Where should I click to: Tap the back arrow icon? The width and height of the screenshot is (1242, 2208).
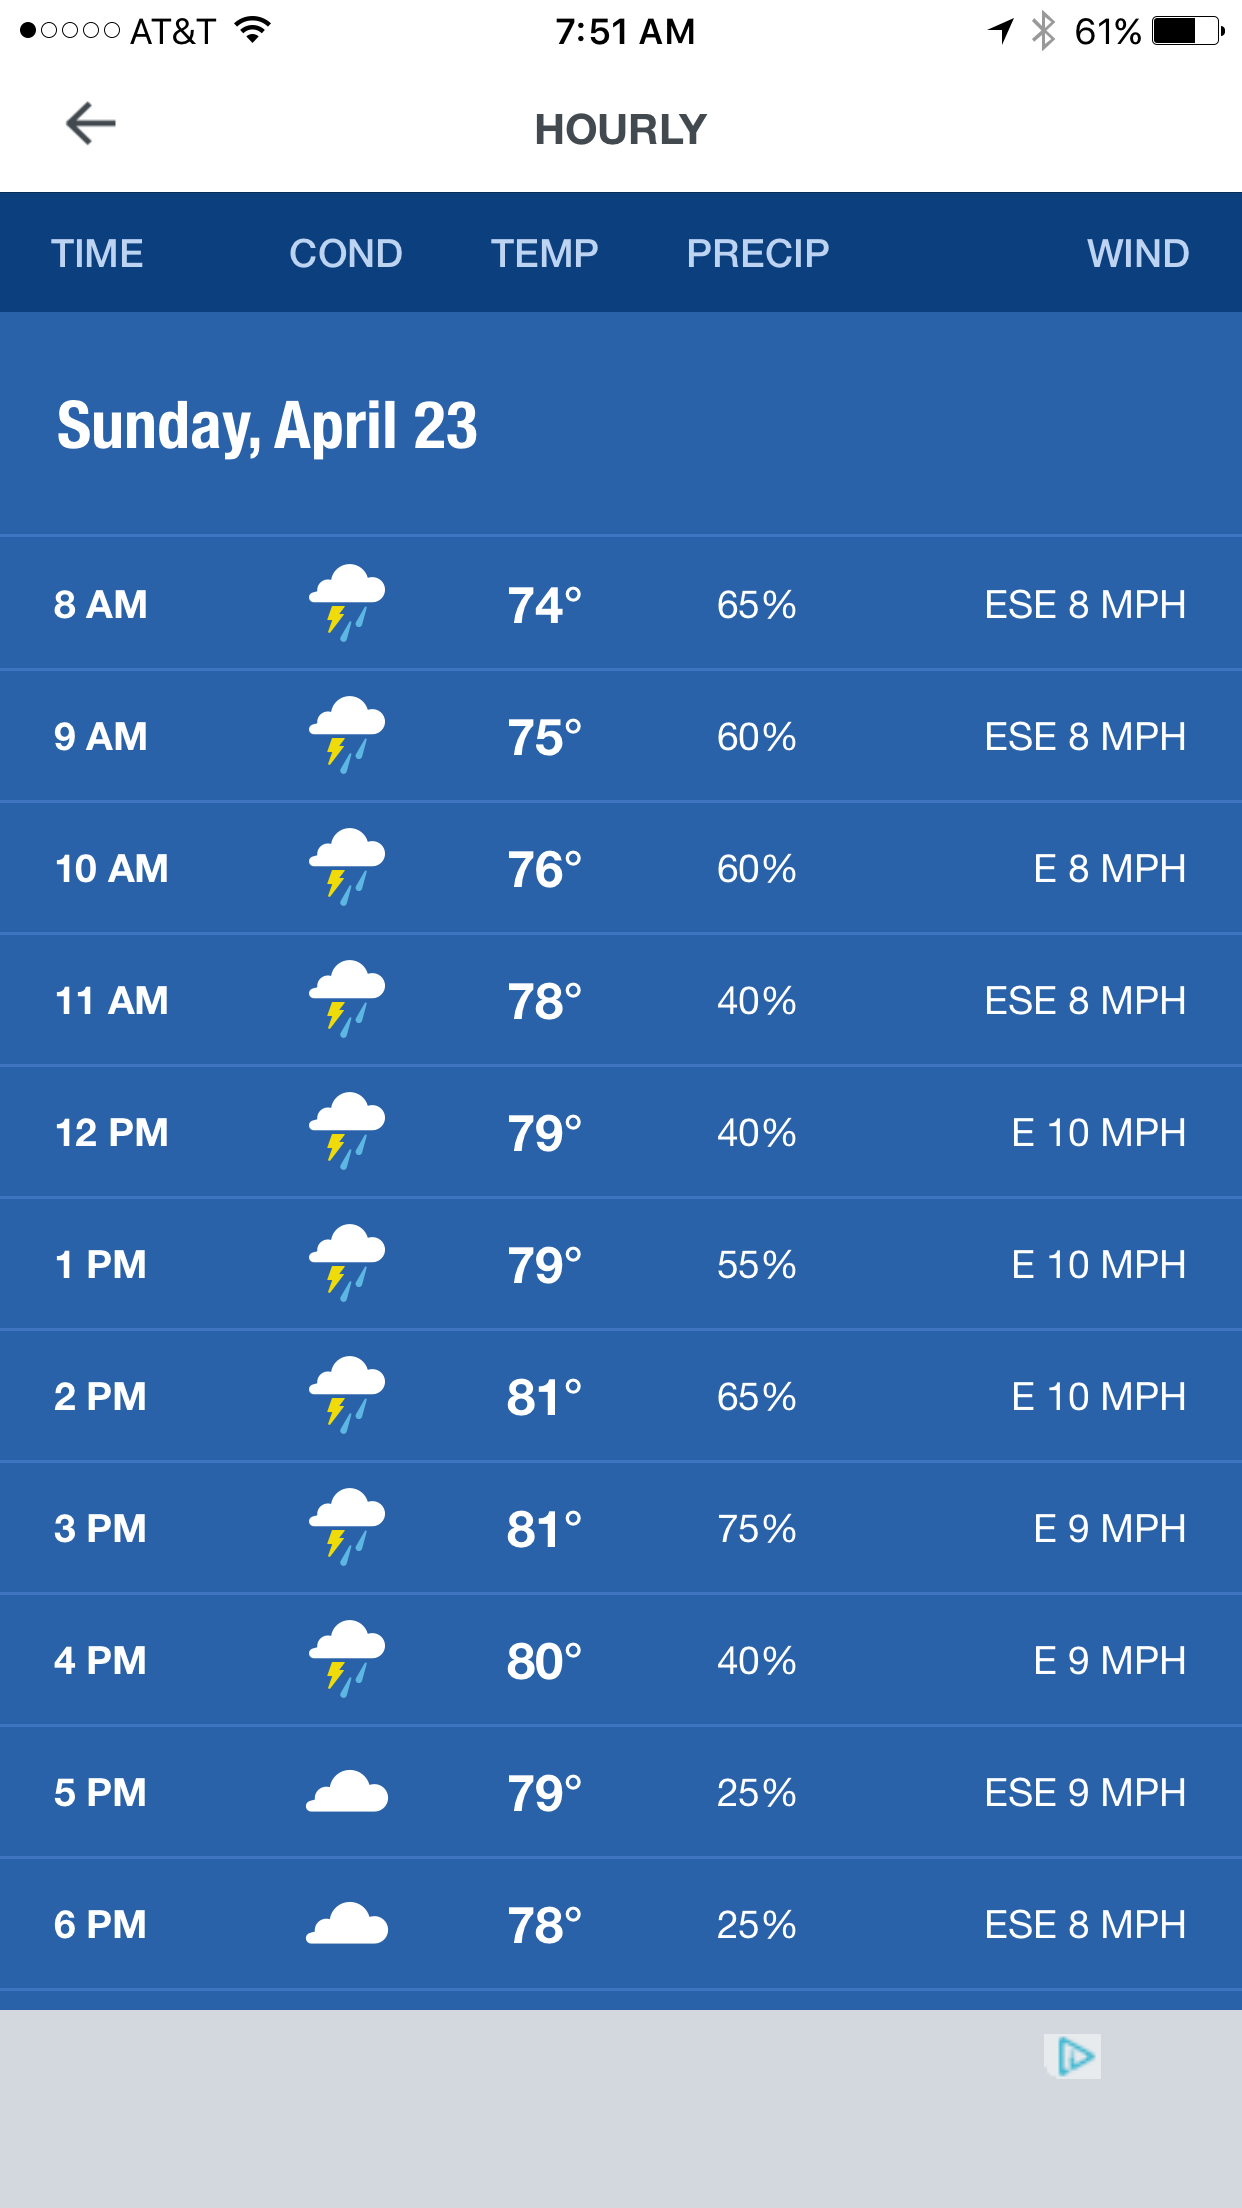coord(91,124)
